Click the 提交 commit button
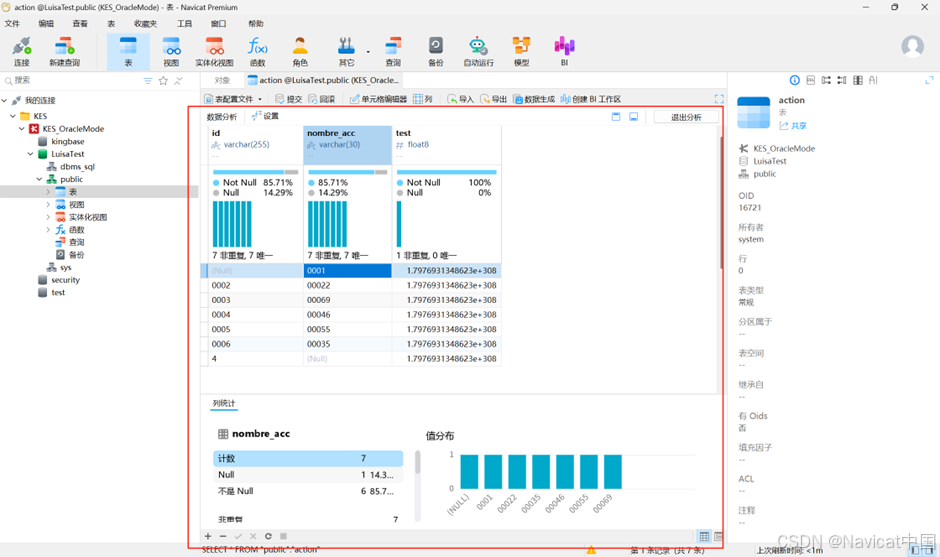The image size is (940, 557). point(288,99)
